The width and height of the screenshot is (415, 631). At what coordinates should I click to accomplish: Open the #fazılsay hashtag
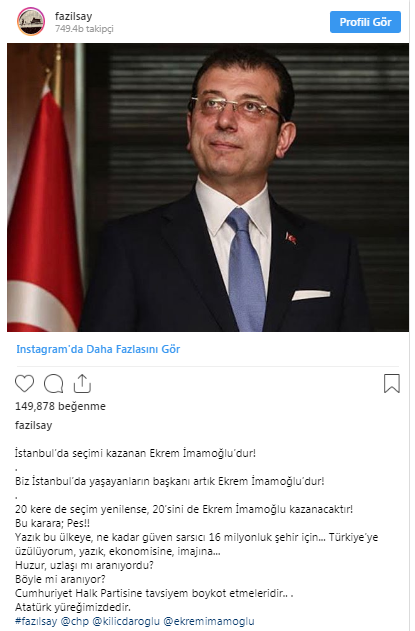click(36, 621)
